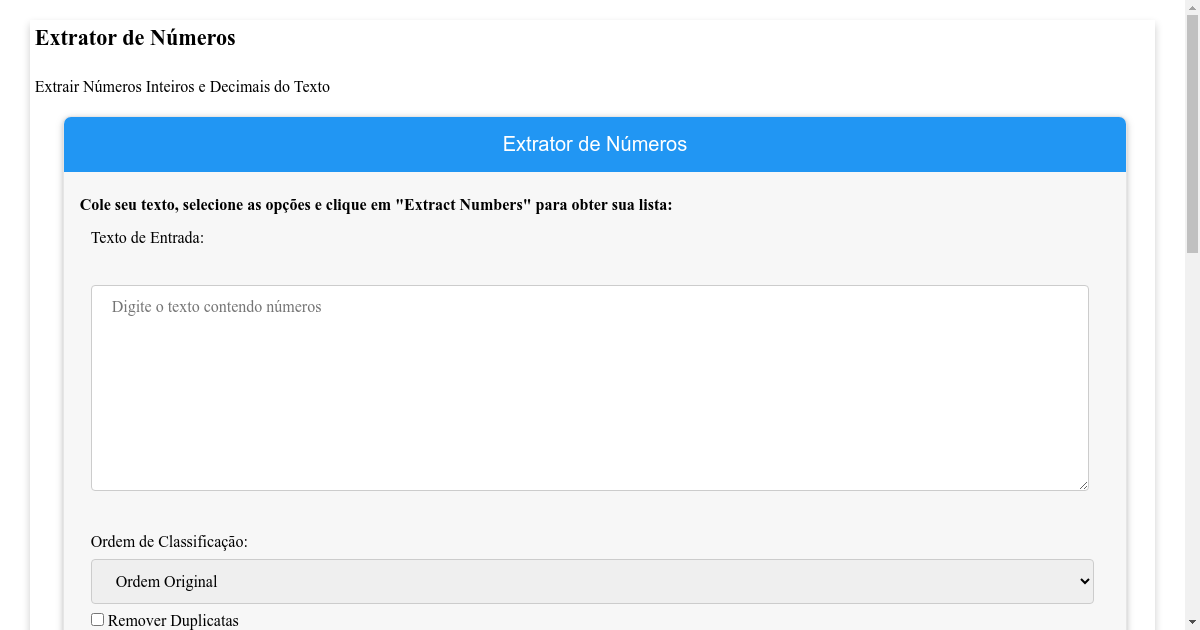This screenshot has width=1200, height=630.
Task: Click the scrollbar up arrow
Action: pyautogui.click(x=1193, y=6)
